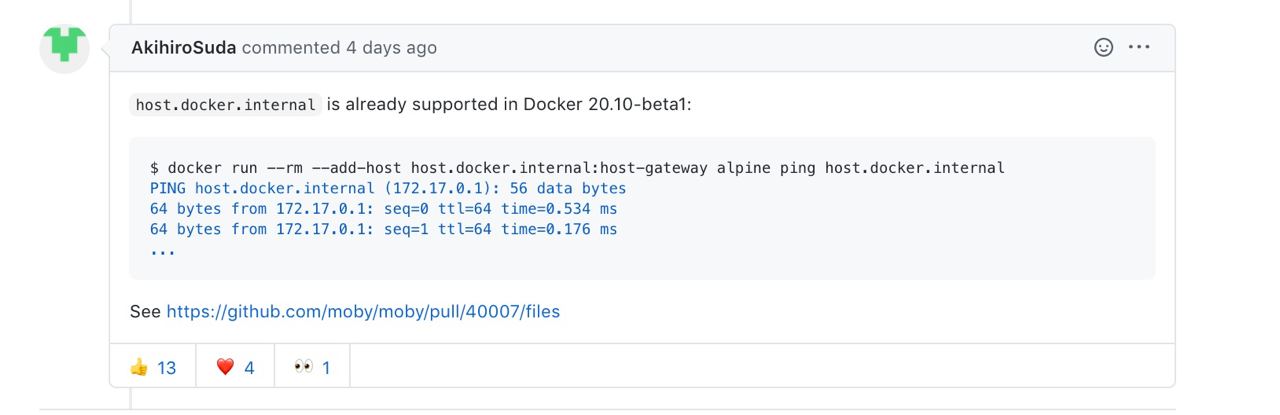Viewport: 1280px width, 415px height.
Task: Toggle the thumbs up reaction with 13
Action: [153, 367]
